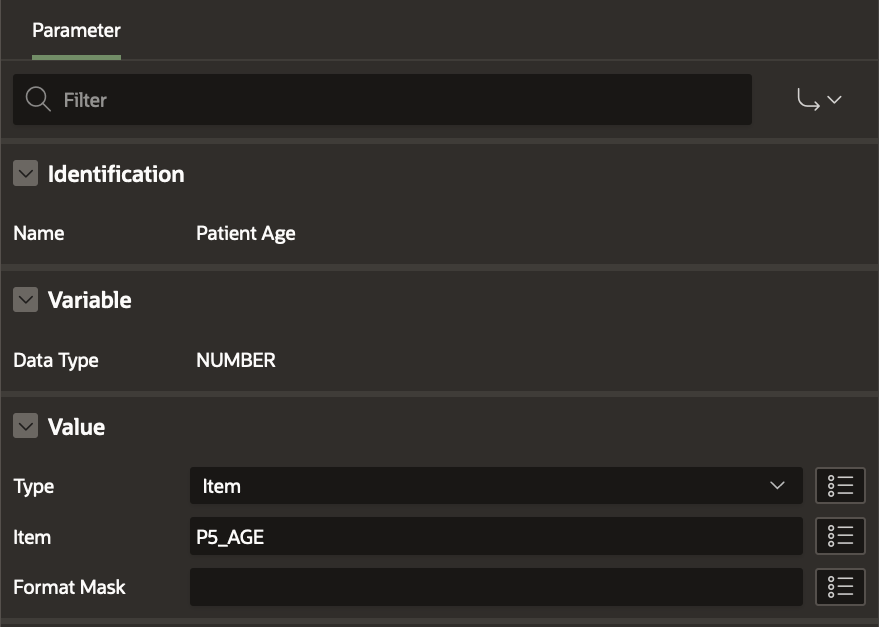Click the list icon beside Type

click(x=840, y=487)
